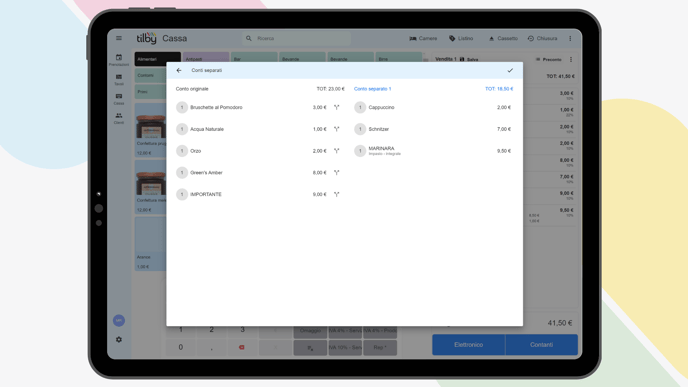The image size is (688, 387).
Task: Open Cassa in the sidebar
Action: pyautogui.click(x=119, y=99)
